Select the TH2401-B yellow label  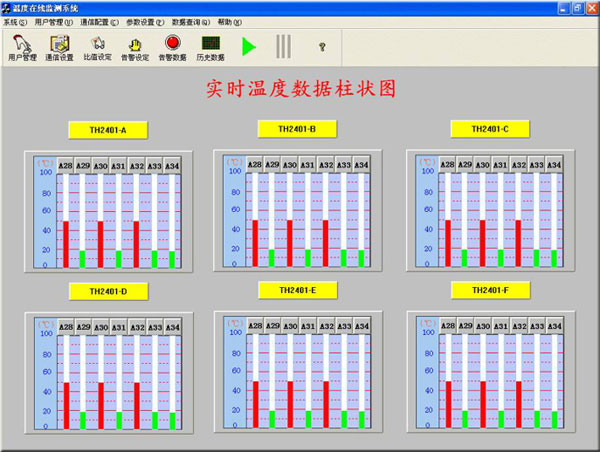[299, 129]
